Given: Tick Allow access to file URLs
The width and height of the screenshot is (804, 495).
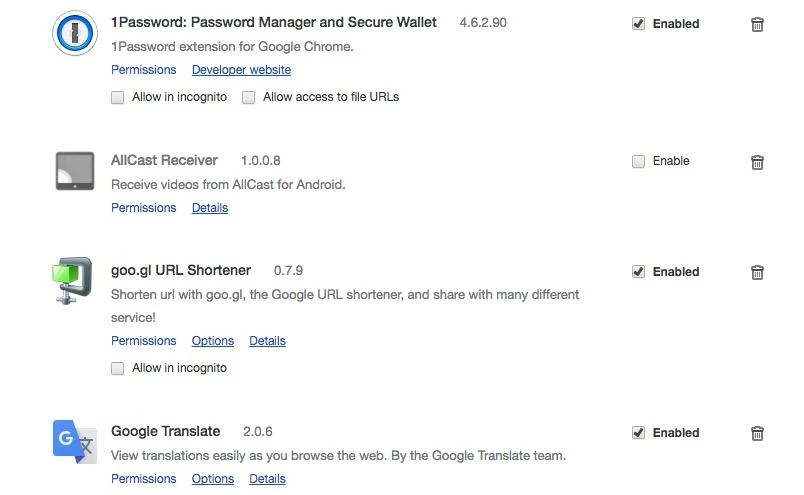Looking at the screenshot, I should point(249,98).
